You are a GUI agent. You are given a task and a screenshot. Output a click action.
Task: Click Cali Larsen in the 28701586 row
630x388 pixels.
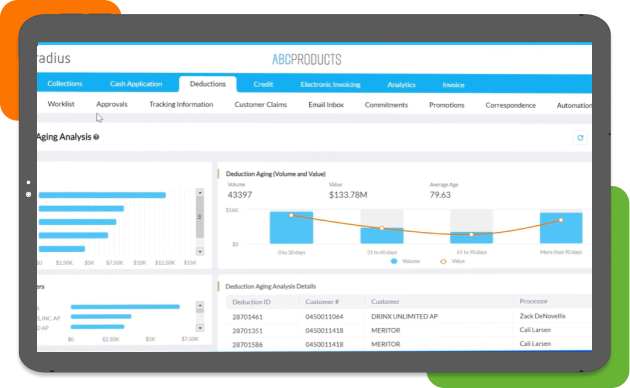click(535, 343)
